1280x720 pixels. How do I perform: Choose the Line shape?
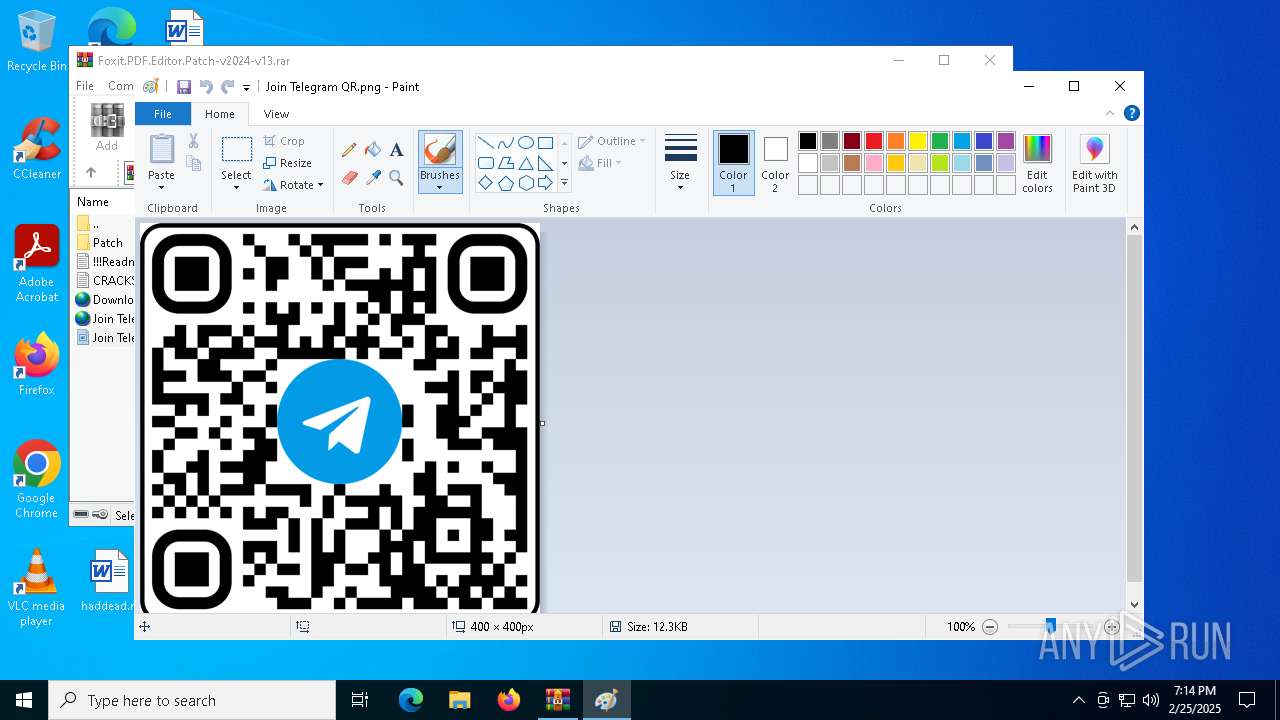(x=485, y=143)
